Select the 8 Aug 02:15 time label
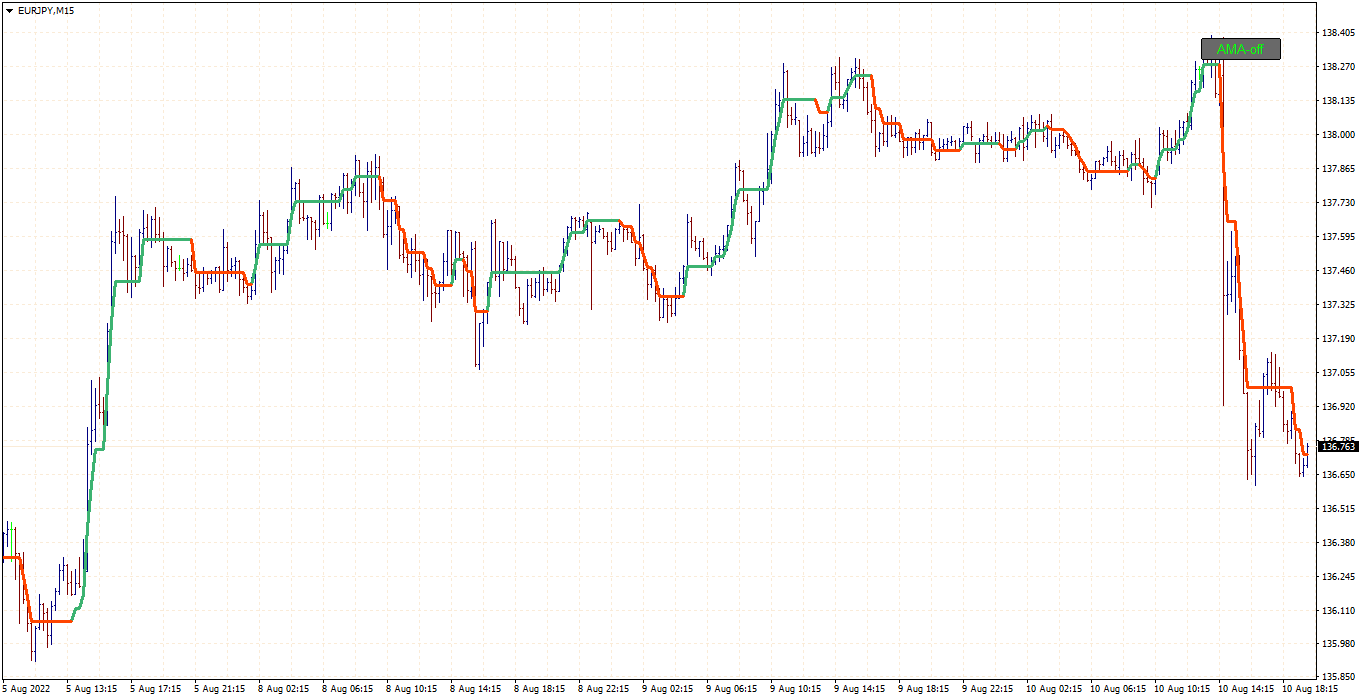The height and width of the screenshot is (700, 1362). (x=283, y=689)
